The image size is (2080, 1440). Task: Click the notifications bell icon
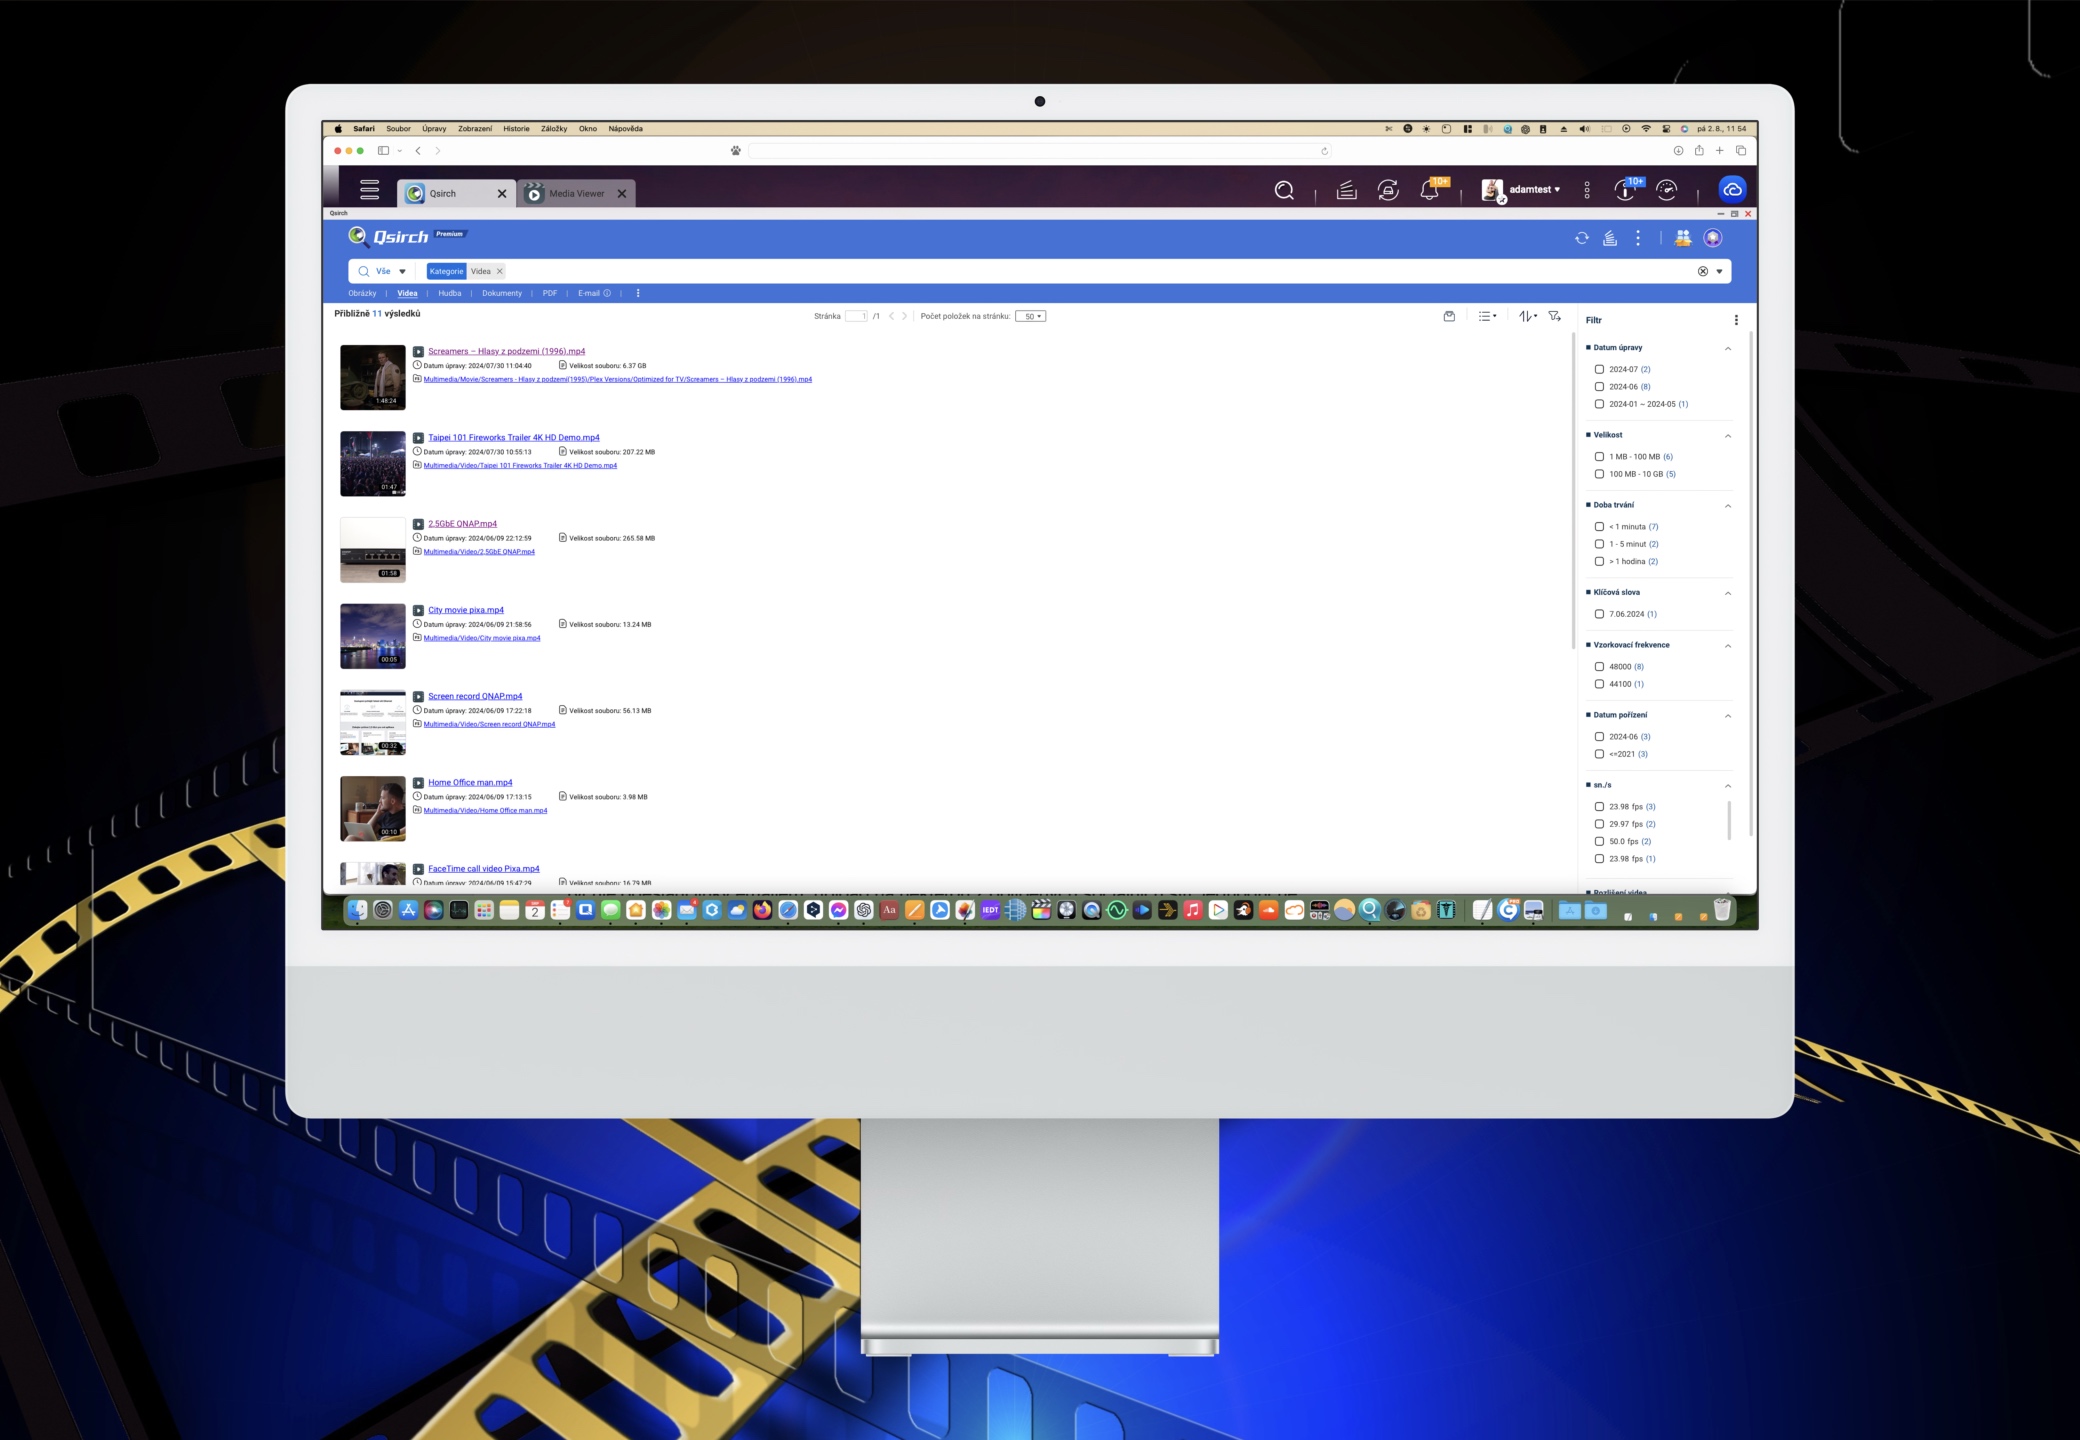point(1429,190)
